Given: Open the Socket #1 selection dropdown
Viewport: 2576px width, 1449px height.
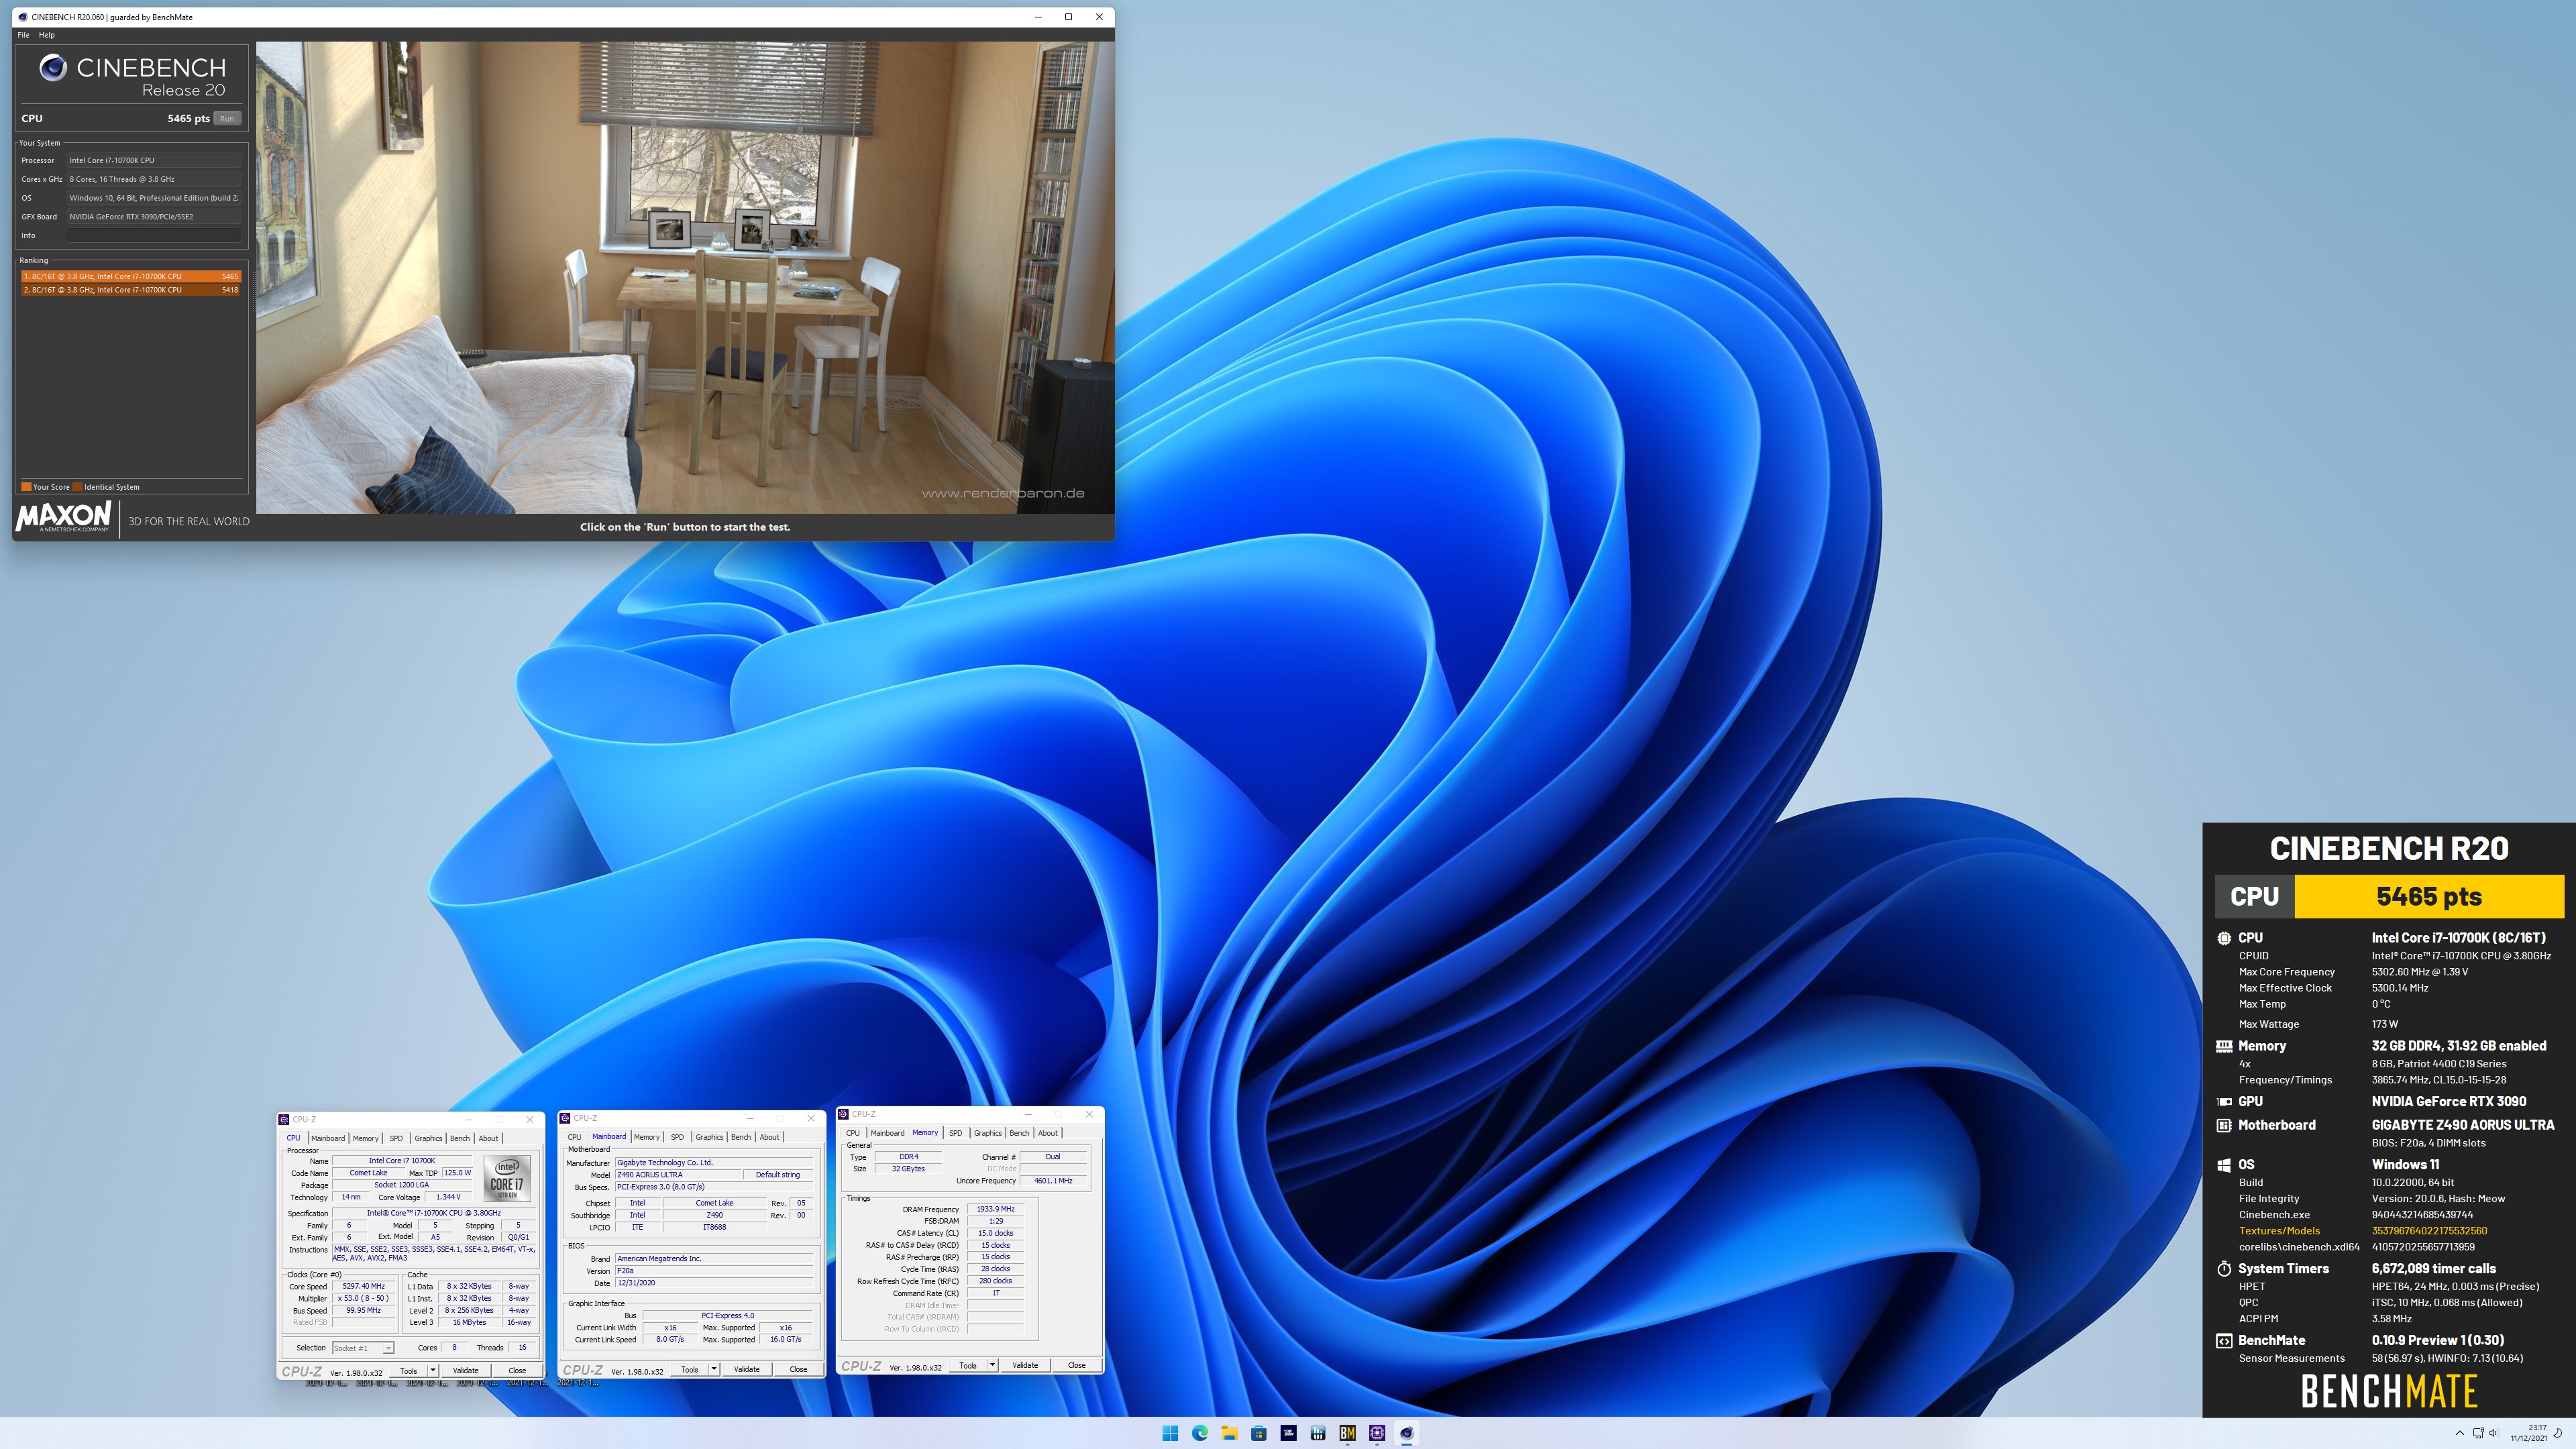Looking at the screenshot, I should click(x=362, y=1348).
